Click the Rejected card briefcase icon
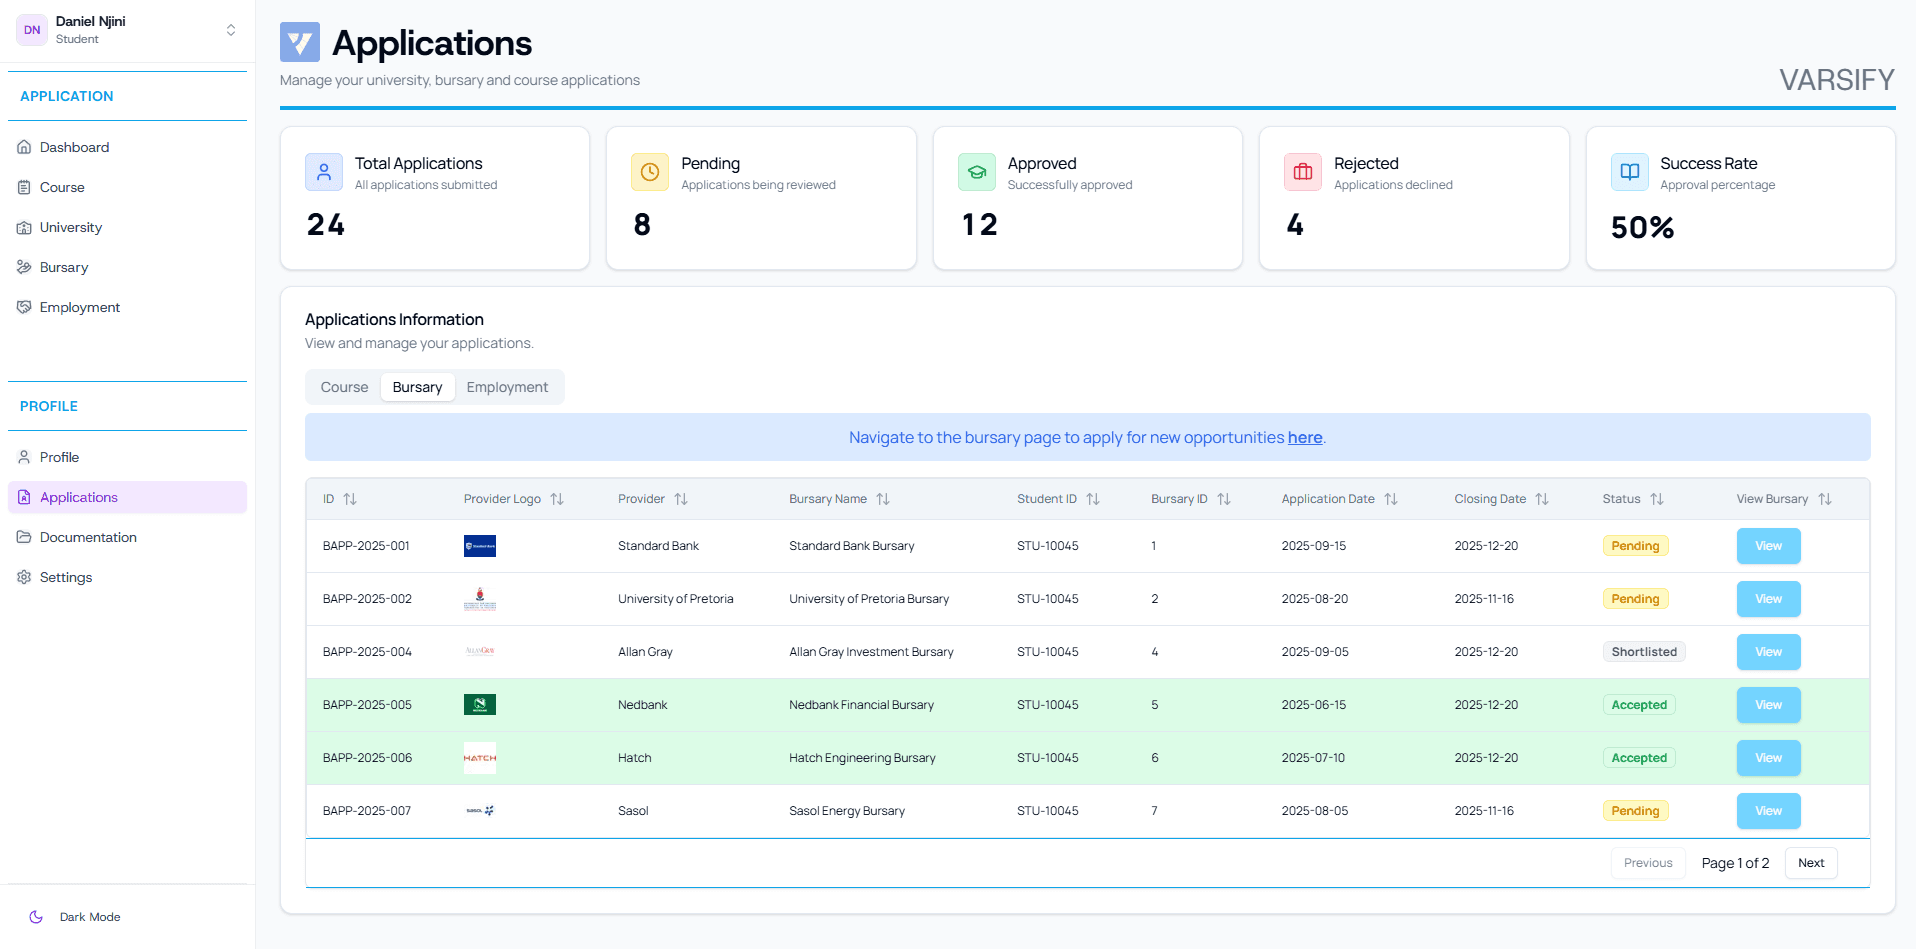The width and height of the screenshot is (1916, 949). point(1302,172)
